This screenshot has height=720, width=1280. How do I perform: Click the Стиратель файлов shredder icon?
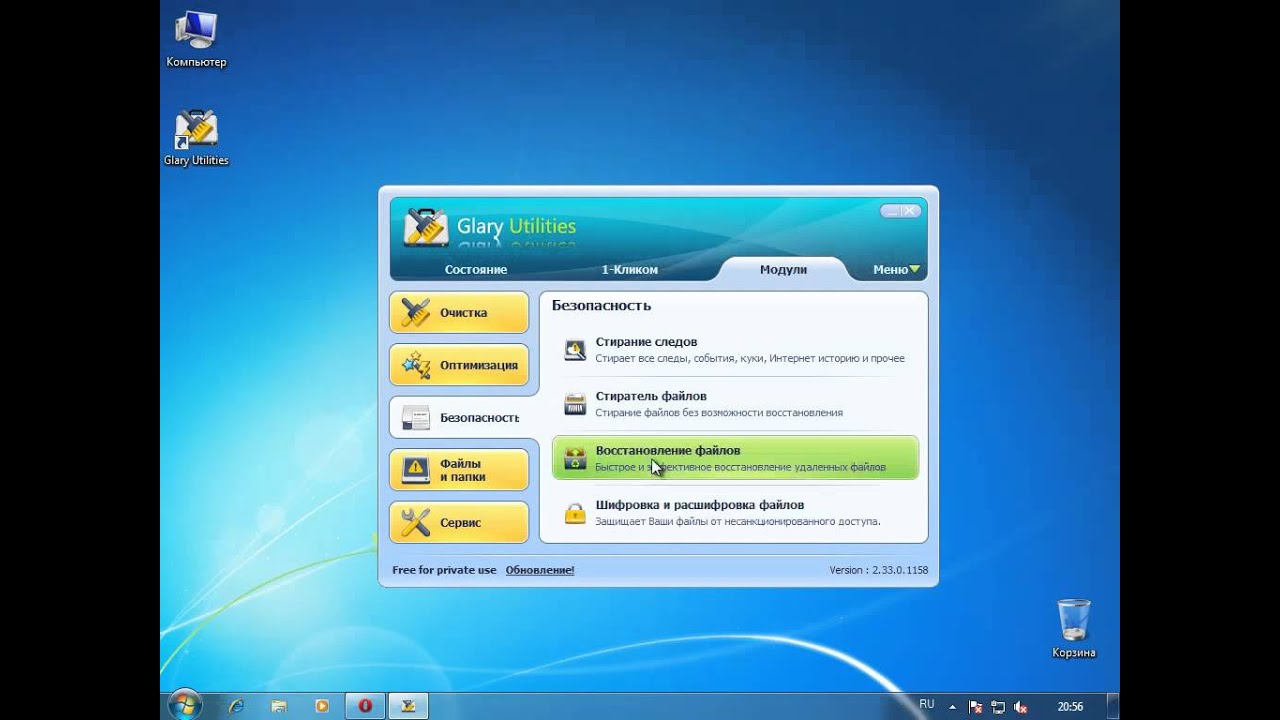point(575,404)
